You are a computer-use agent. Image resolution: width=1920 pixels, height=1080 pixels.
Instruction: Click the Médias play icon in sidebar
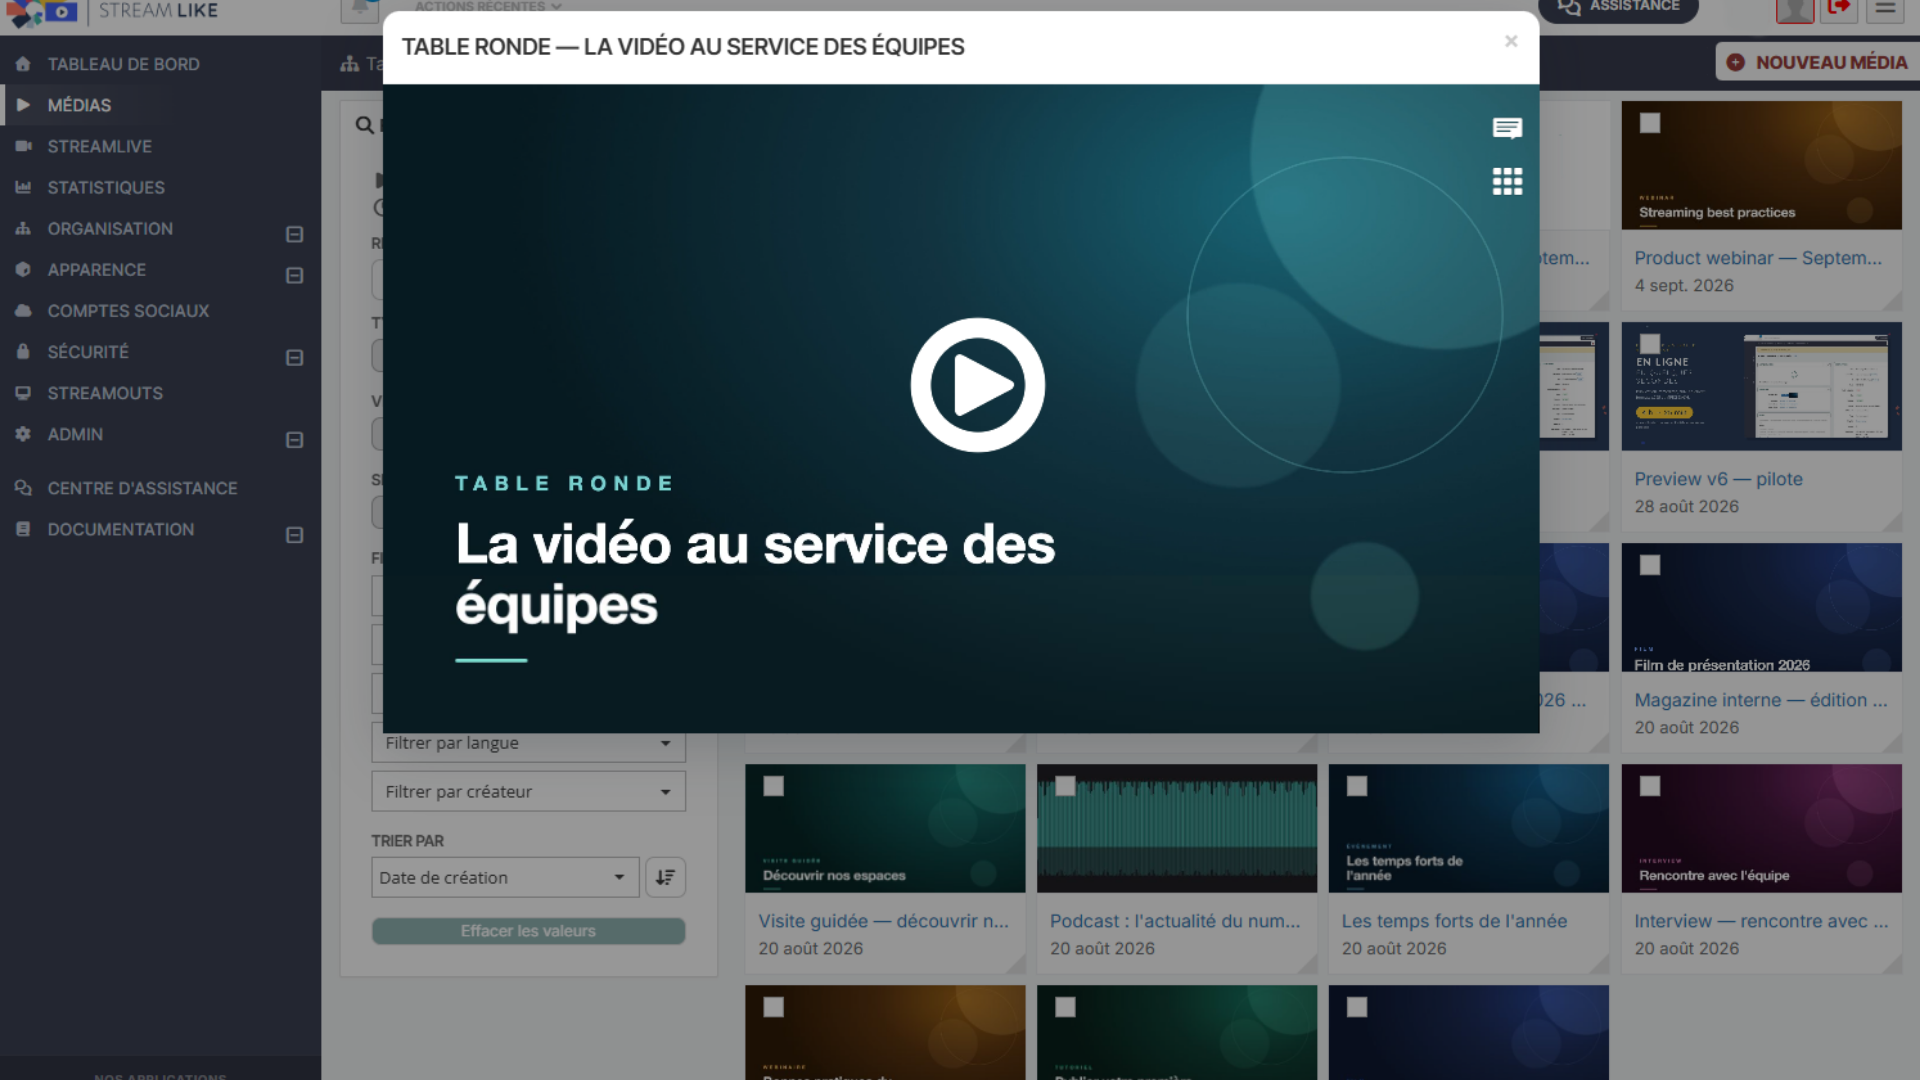pyautogui.click(x=23, y=105)
